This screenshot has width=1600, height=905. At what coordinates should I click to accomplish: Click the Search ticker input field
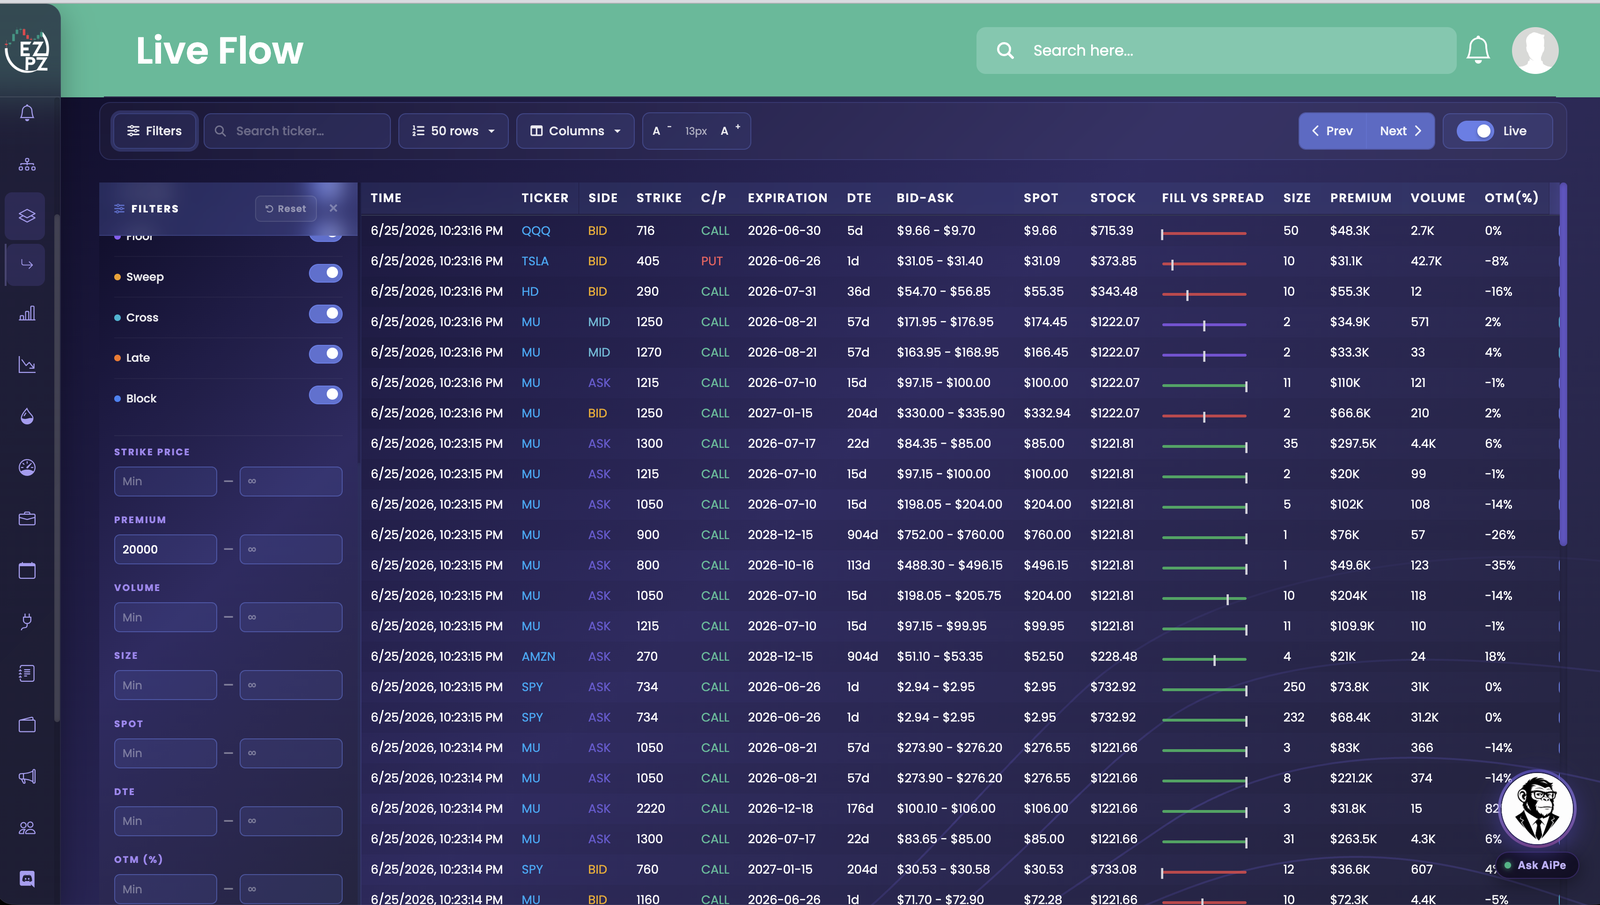coord(297,131)
